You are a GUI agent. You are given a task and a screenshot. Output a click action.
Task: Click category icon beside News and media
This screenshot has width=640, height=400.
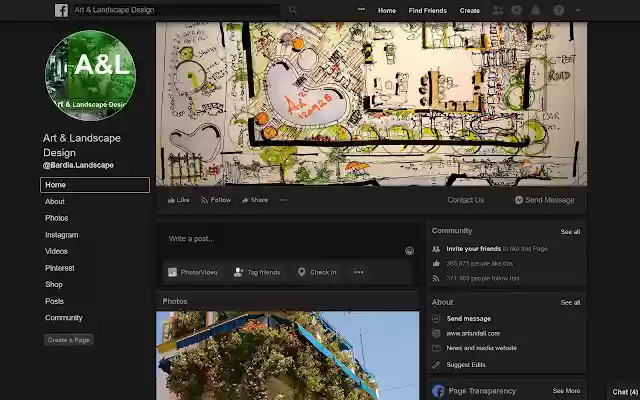[436, 348]
